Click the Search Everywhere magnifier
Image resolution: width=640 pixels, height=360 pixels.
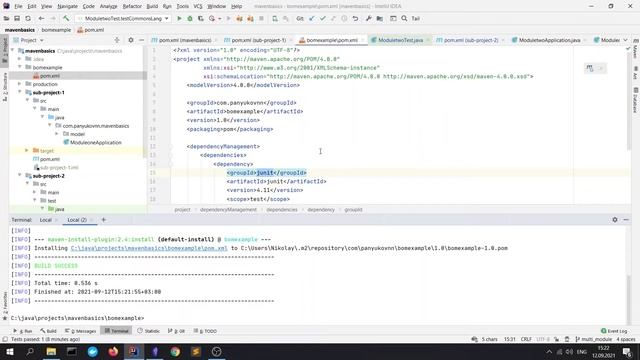coord(404,18)
